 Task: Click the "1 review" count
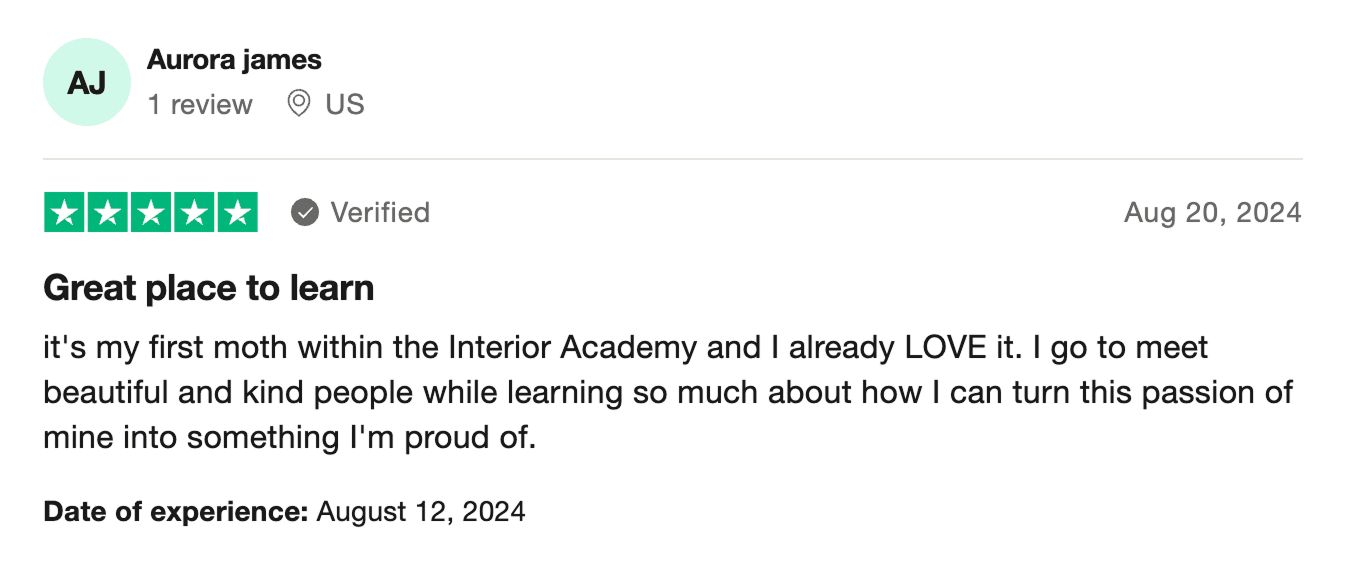coord(200,105)
